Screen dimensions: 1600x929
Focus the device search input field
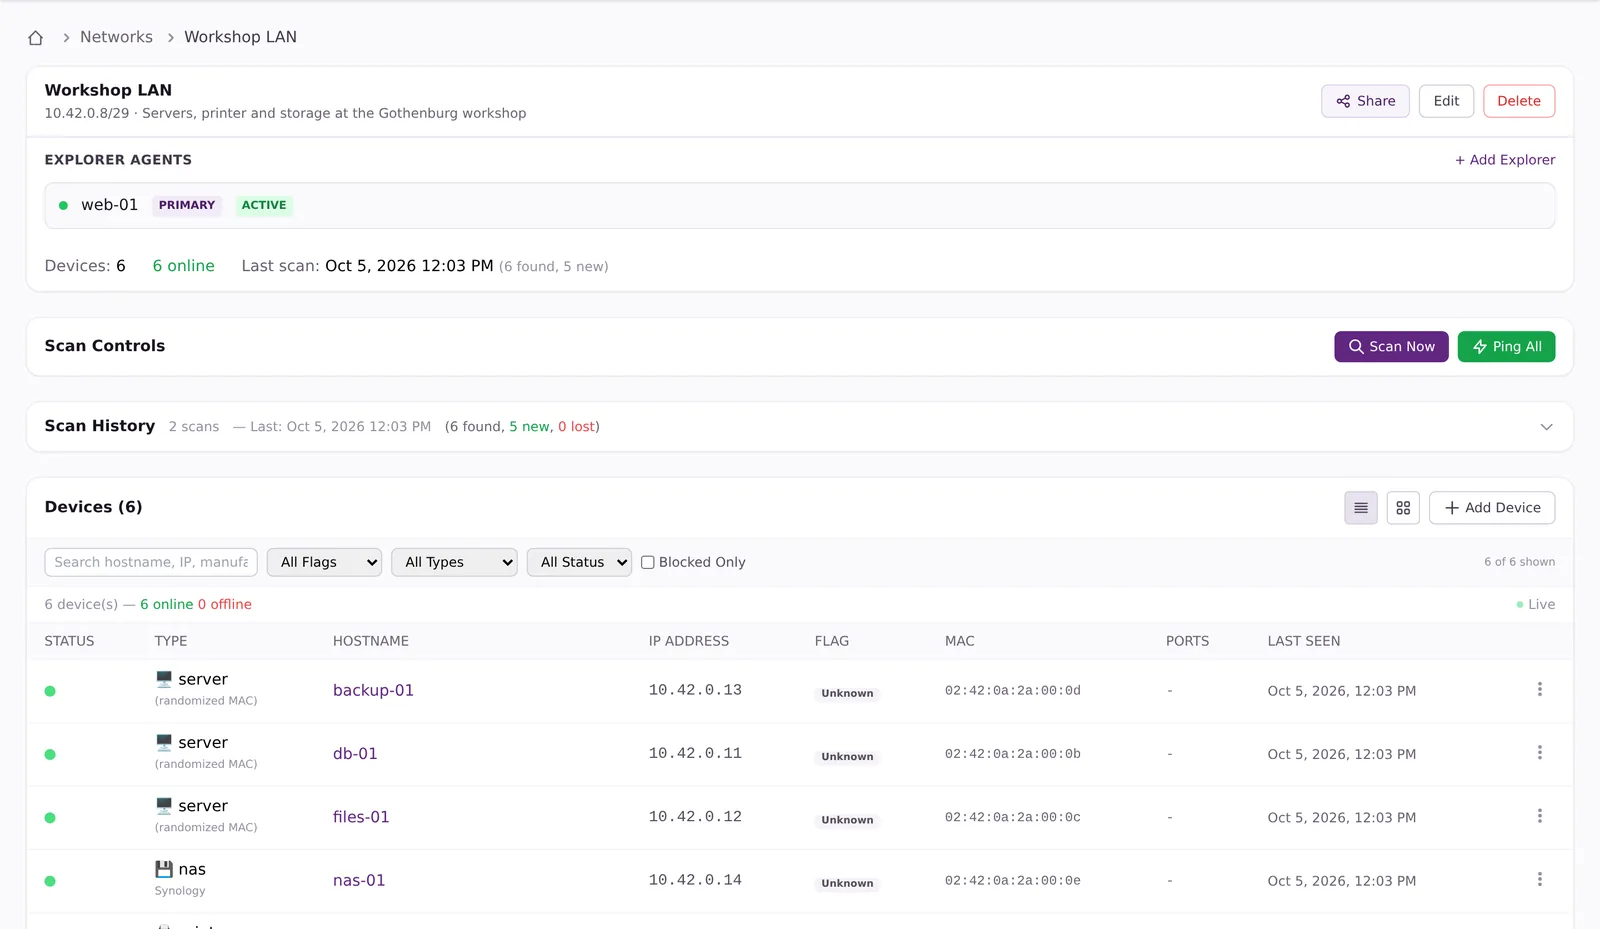click(x=151, y=562)
